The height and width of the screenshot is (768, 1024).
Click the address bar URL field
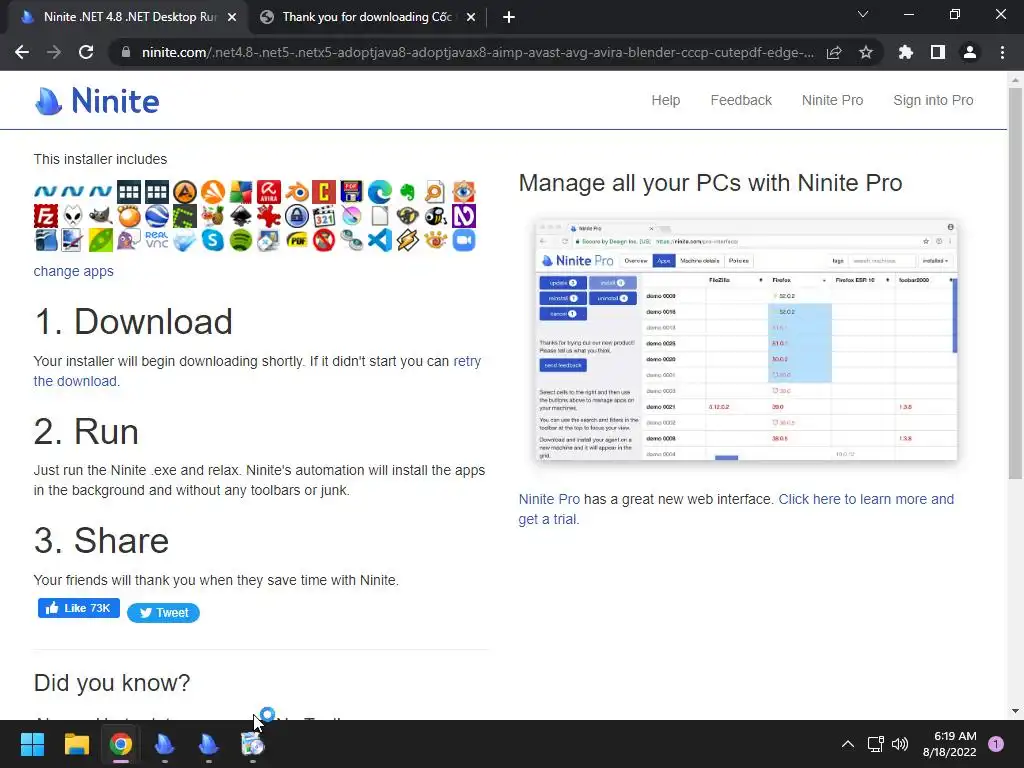(477, 52)
